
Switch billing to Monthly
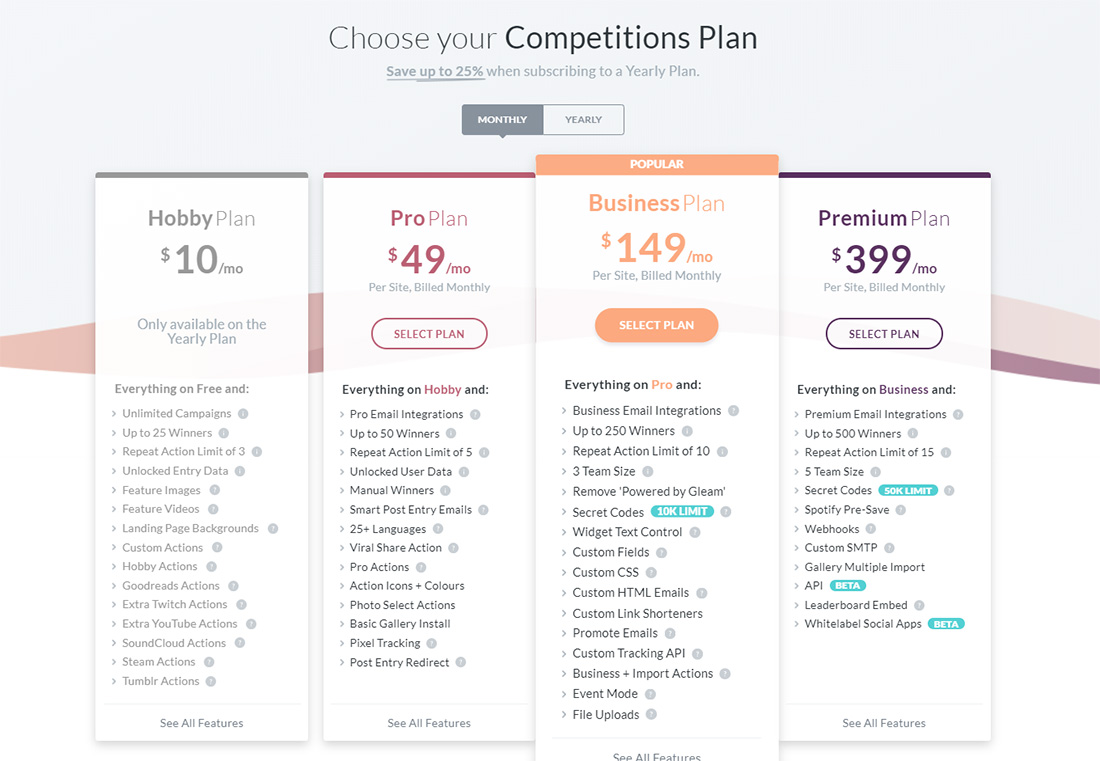tap(502, 120)
